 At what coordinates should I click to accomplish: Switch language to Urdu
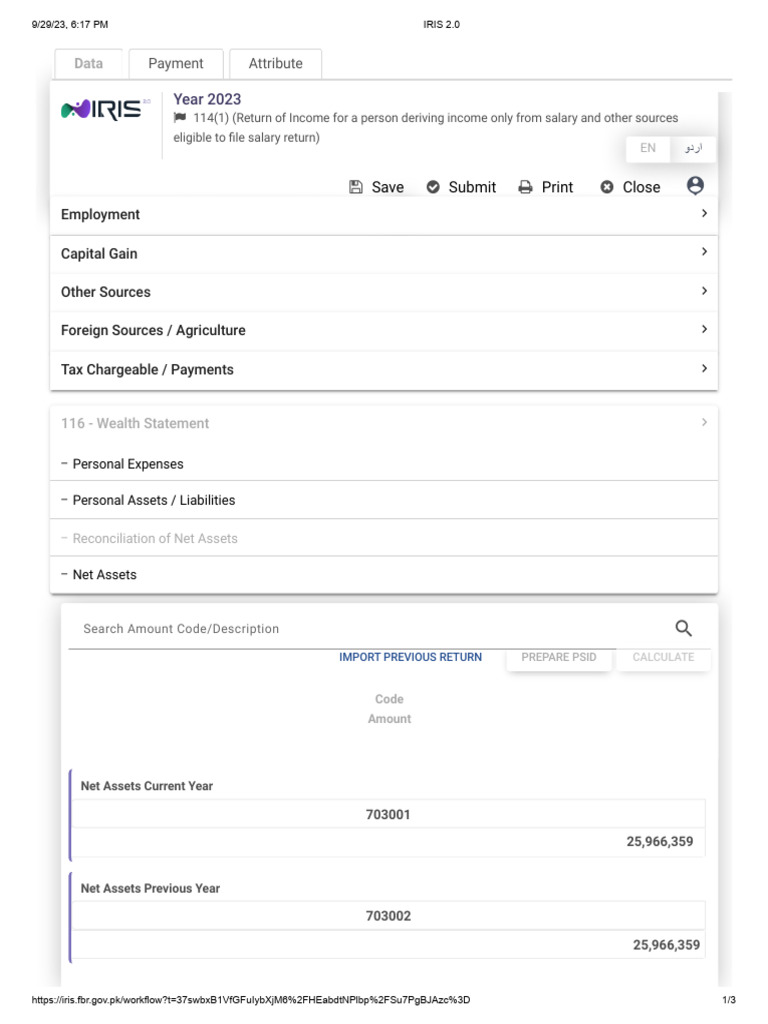click(693, 148)
